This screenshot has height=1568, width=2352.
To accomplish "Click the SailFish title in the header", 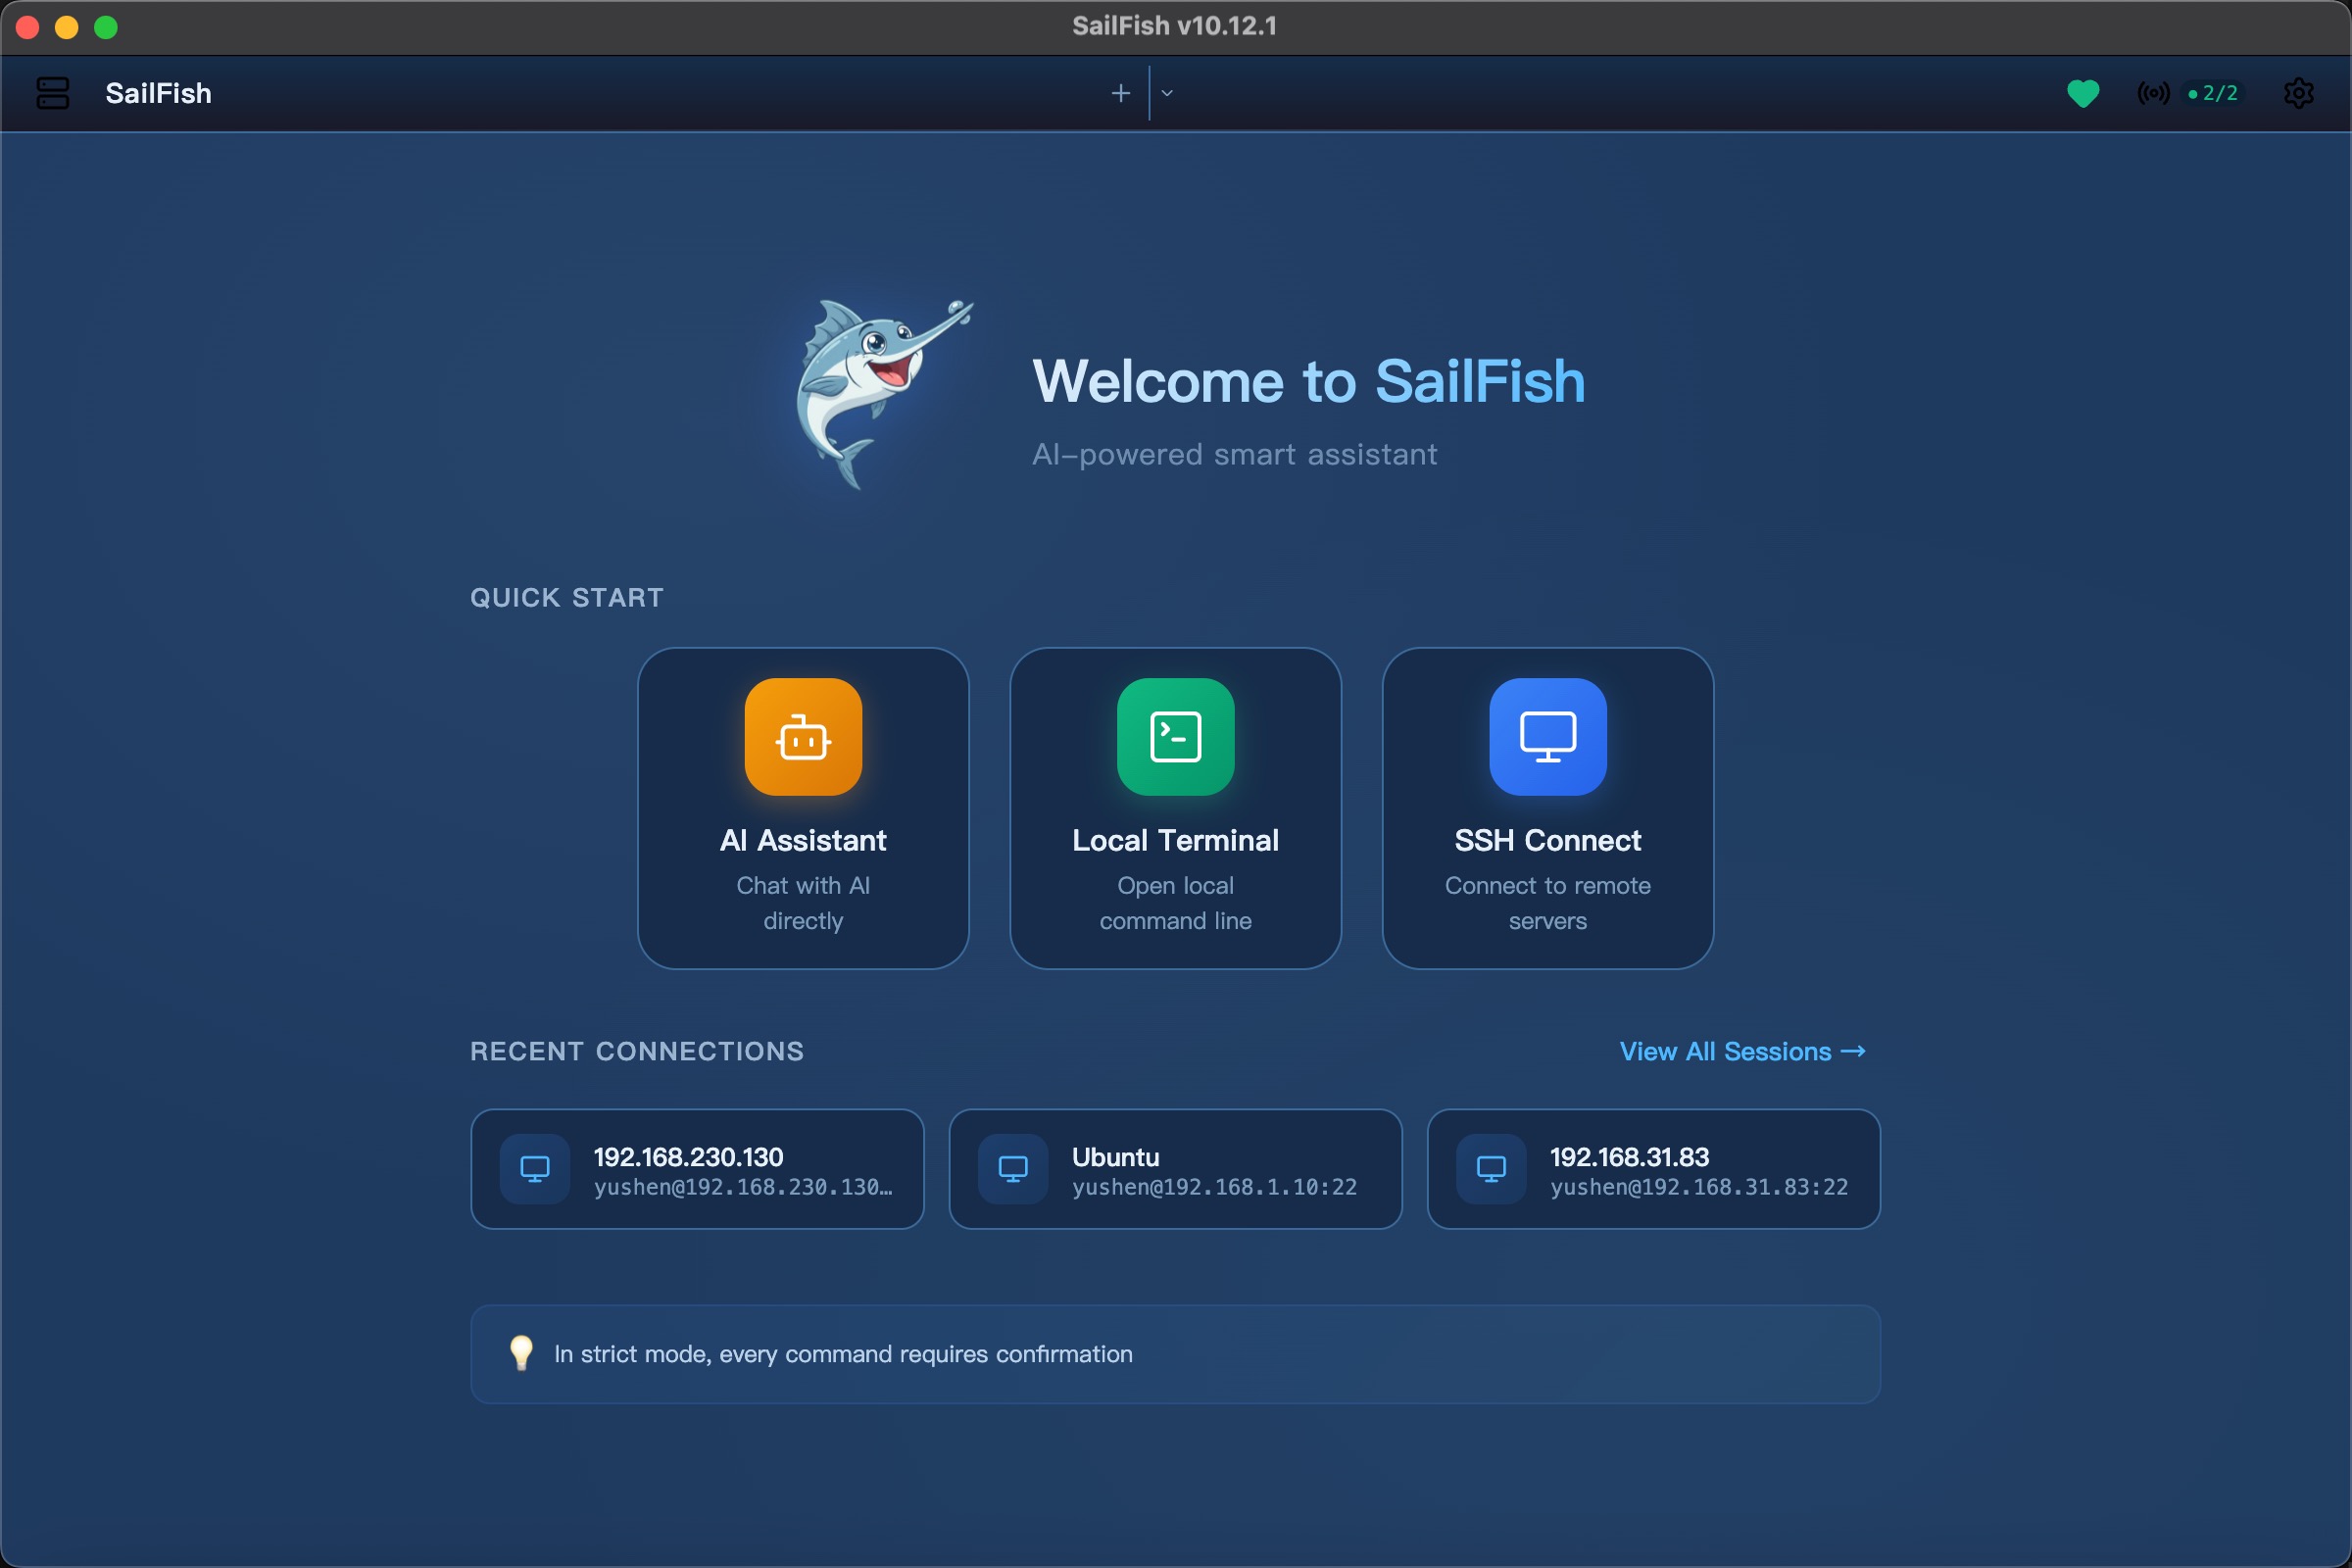I will pos(158,93).
